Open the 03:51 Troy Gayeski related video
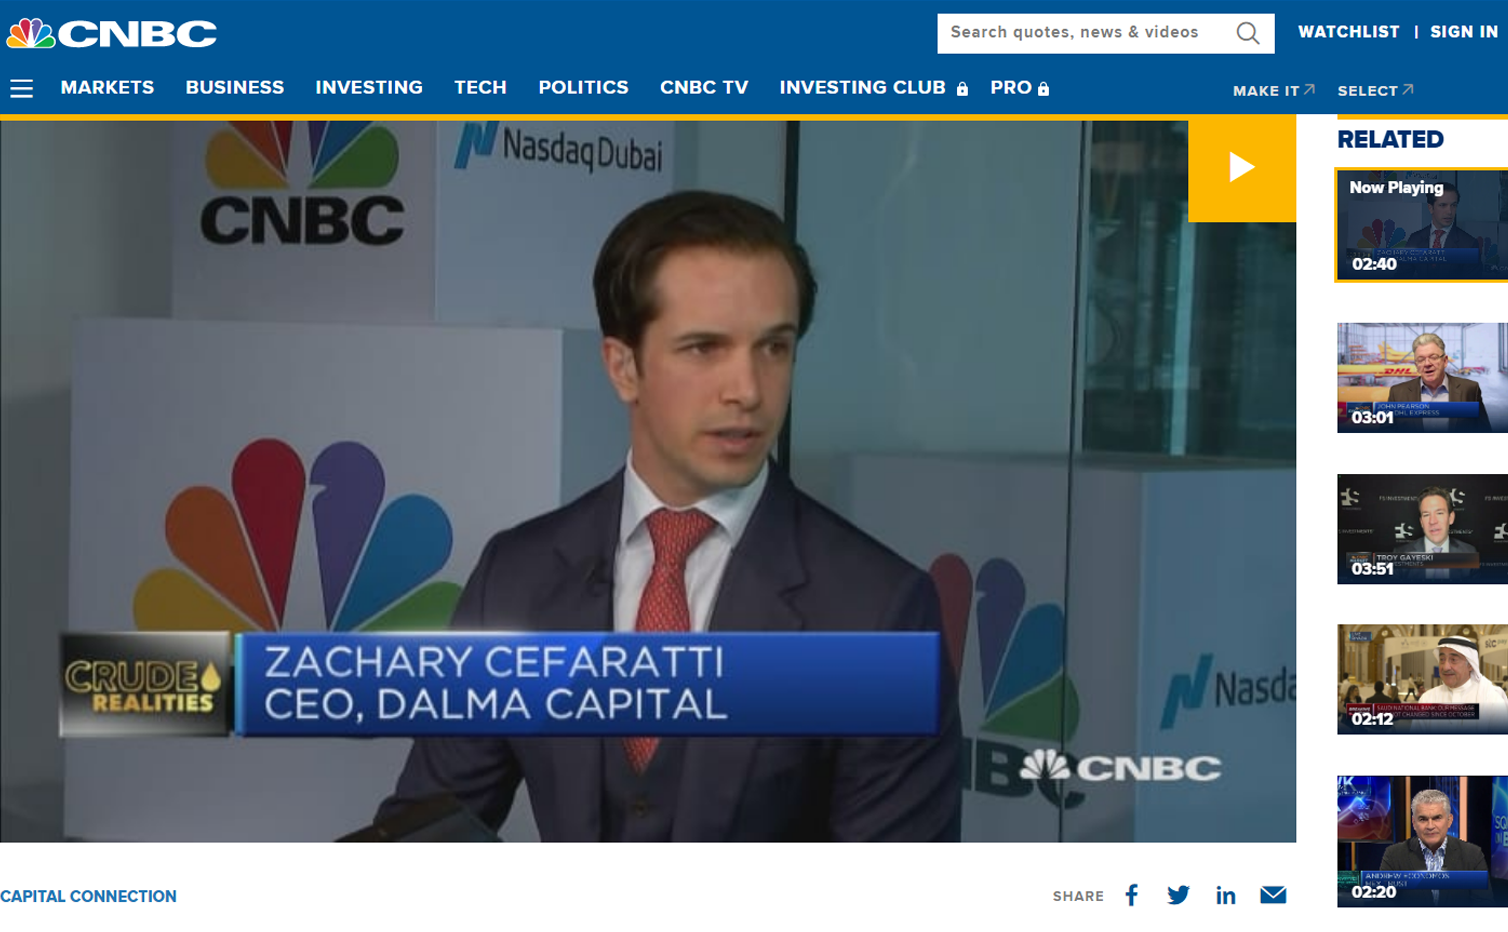This screenshot has width=1508, height=932. 1422,529
